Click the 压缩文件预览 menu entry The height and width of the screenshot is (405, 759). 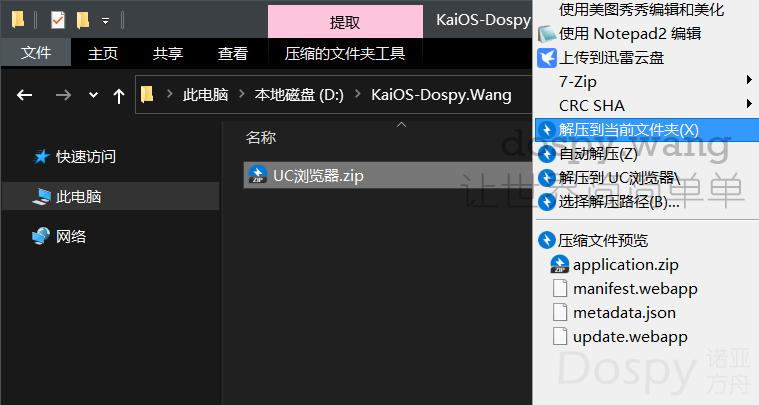point(603,240)
